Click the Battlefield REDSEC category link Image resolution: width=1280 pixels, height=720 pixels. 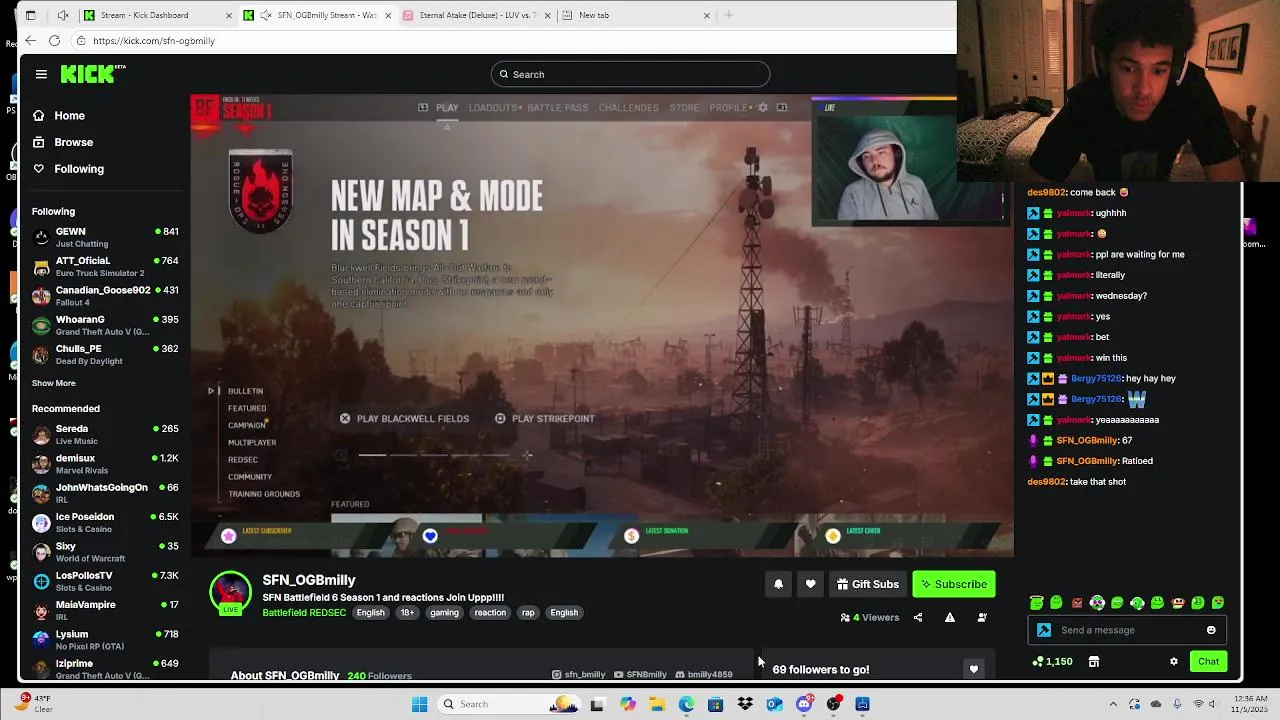tap(304, 613)
